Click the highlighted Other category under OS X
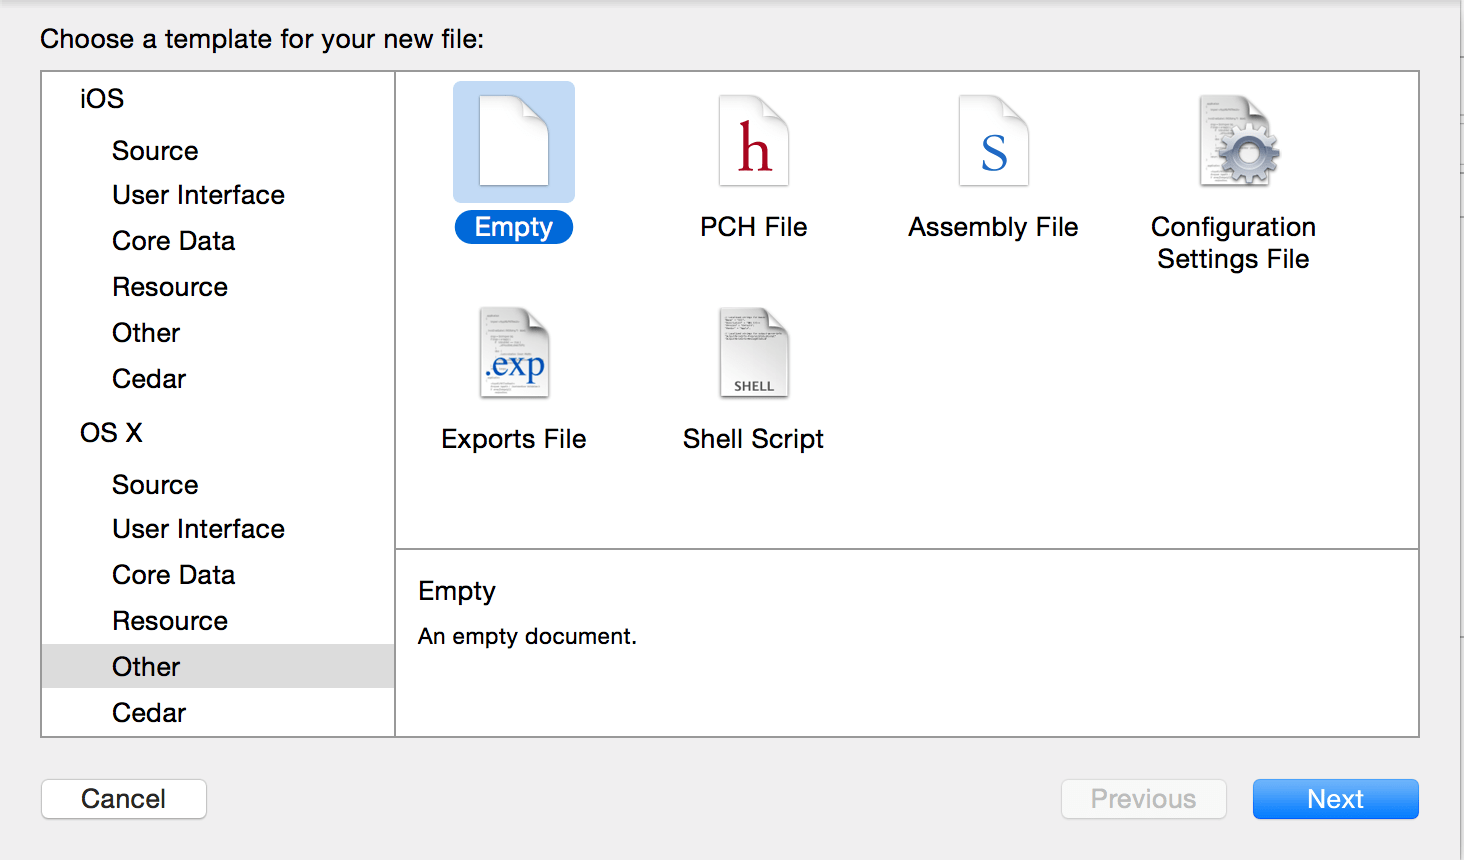1464x860 pixels. [x=218, y=666]
